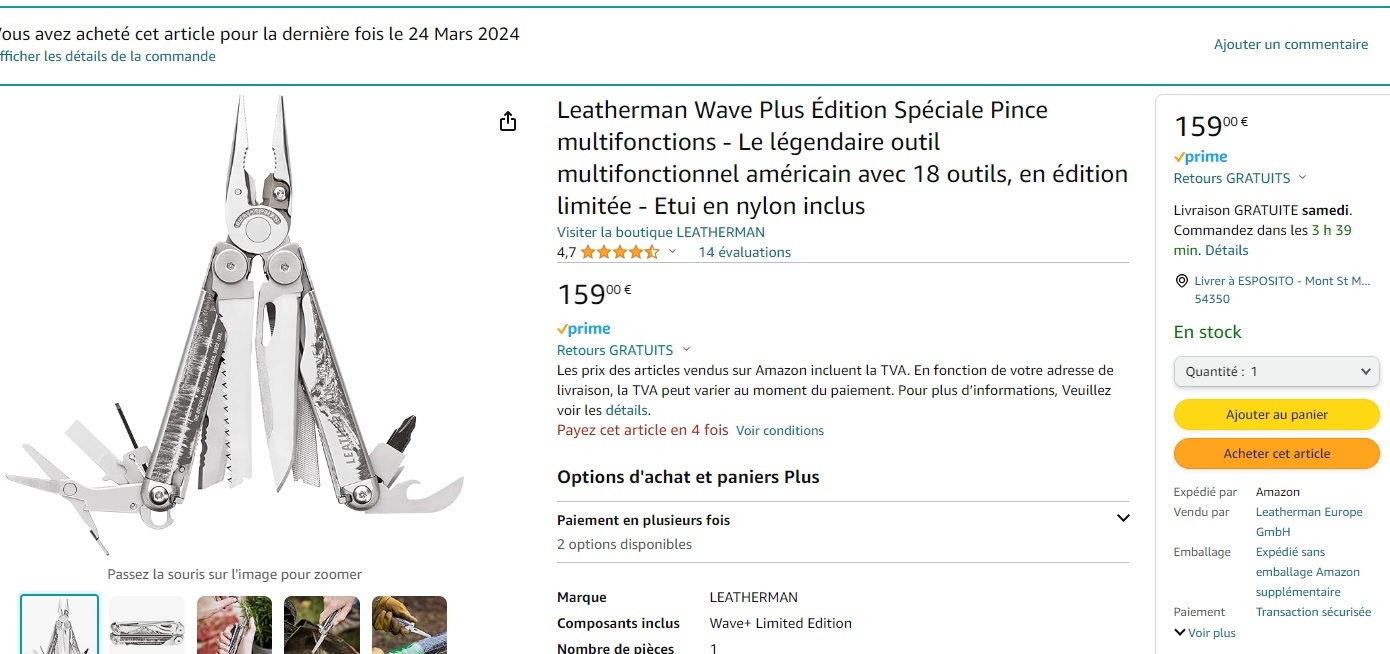Select the folded tool thumbnail

[147, 626]
